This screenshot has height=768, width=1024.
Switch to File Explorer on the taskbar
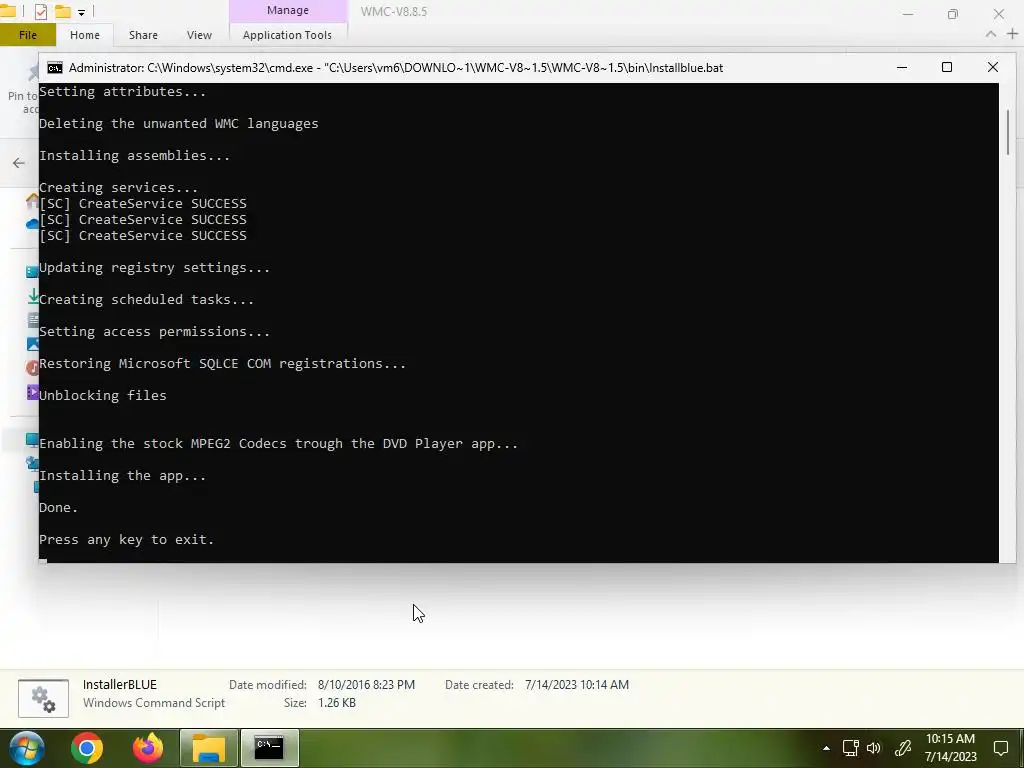208,748
